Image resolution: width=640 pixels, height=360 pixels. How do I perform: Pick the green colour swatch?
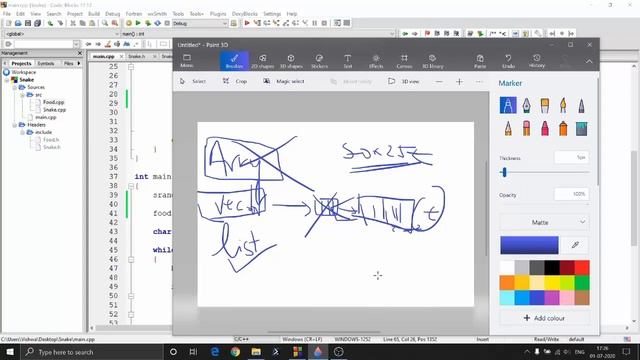(x=582, y=282)
